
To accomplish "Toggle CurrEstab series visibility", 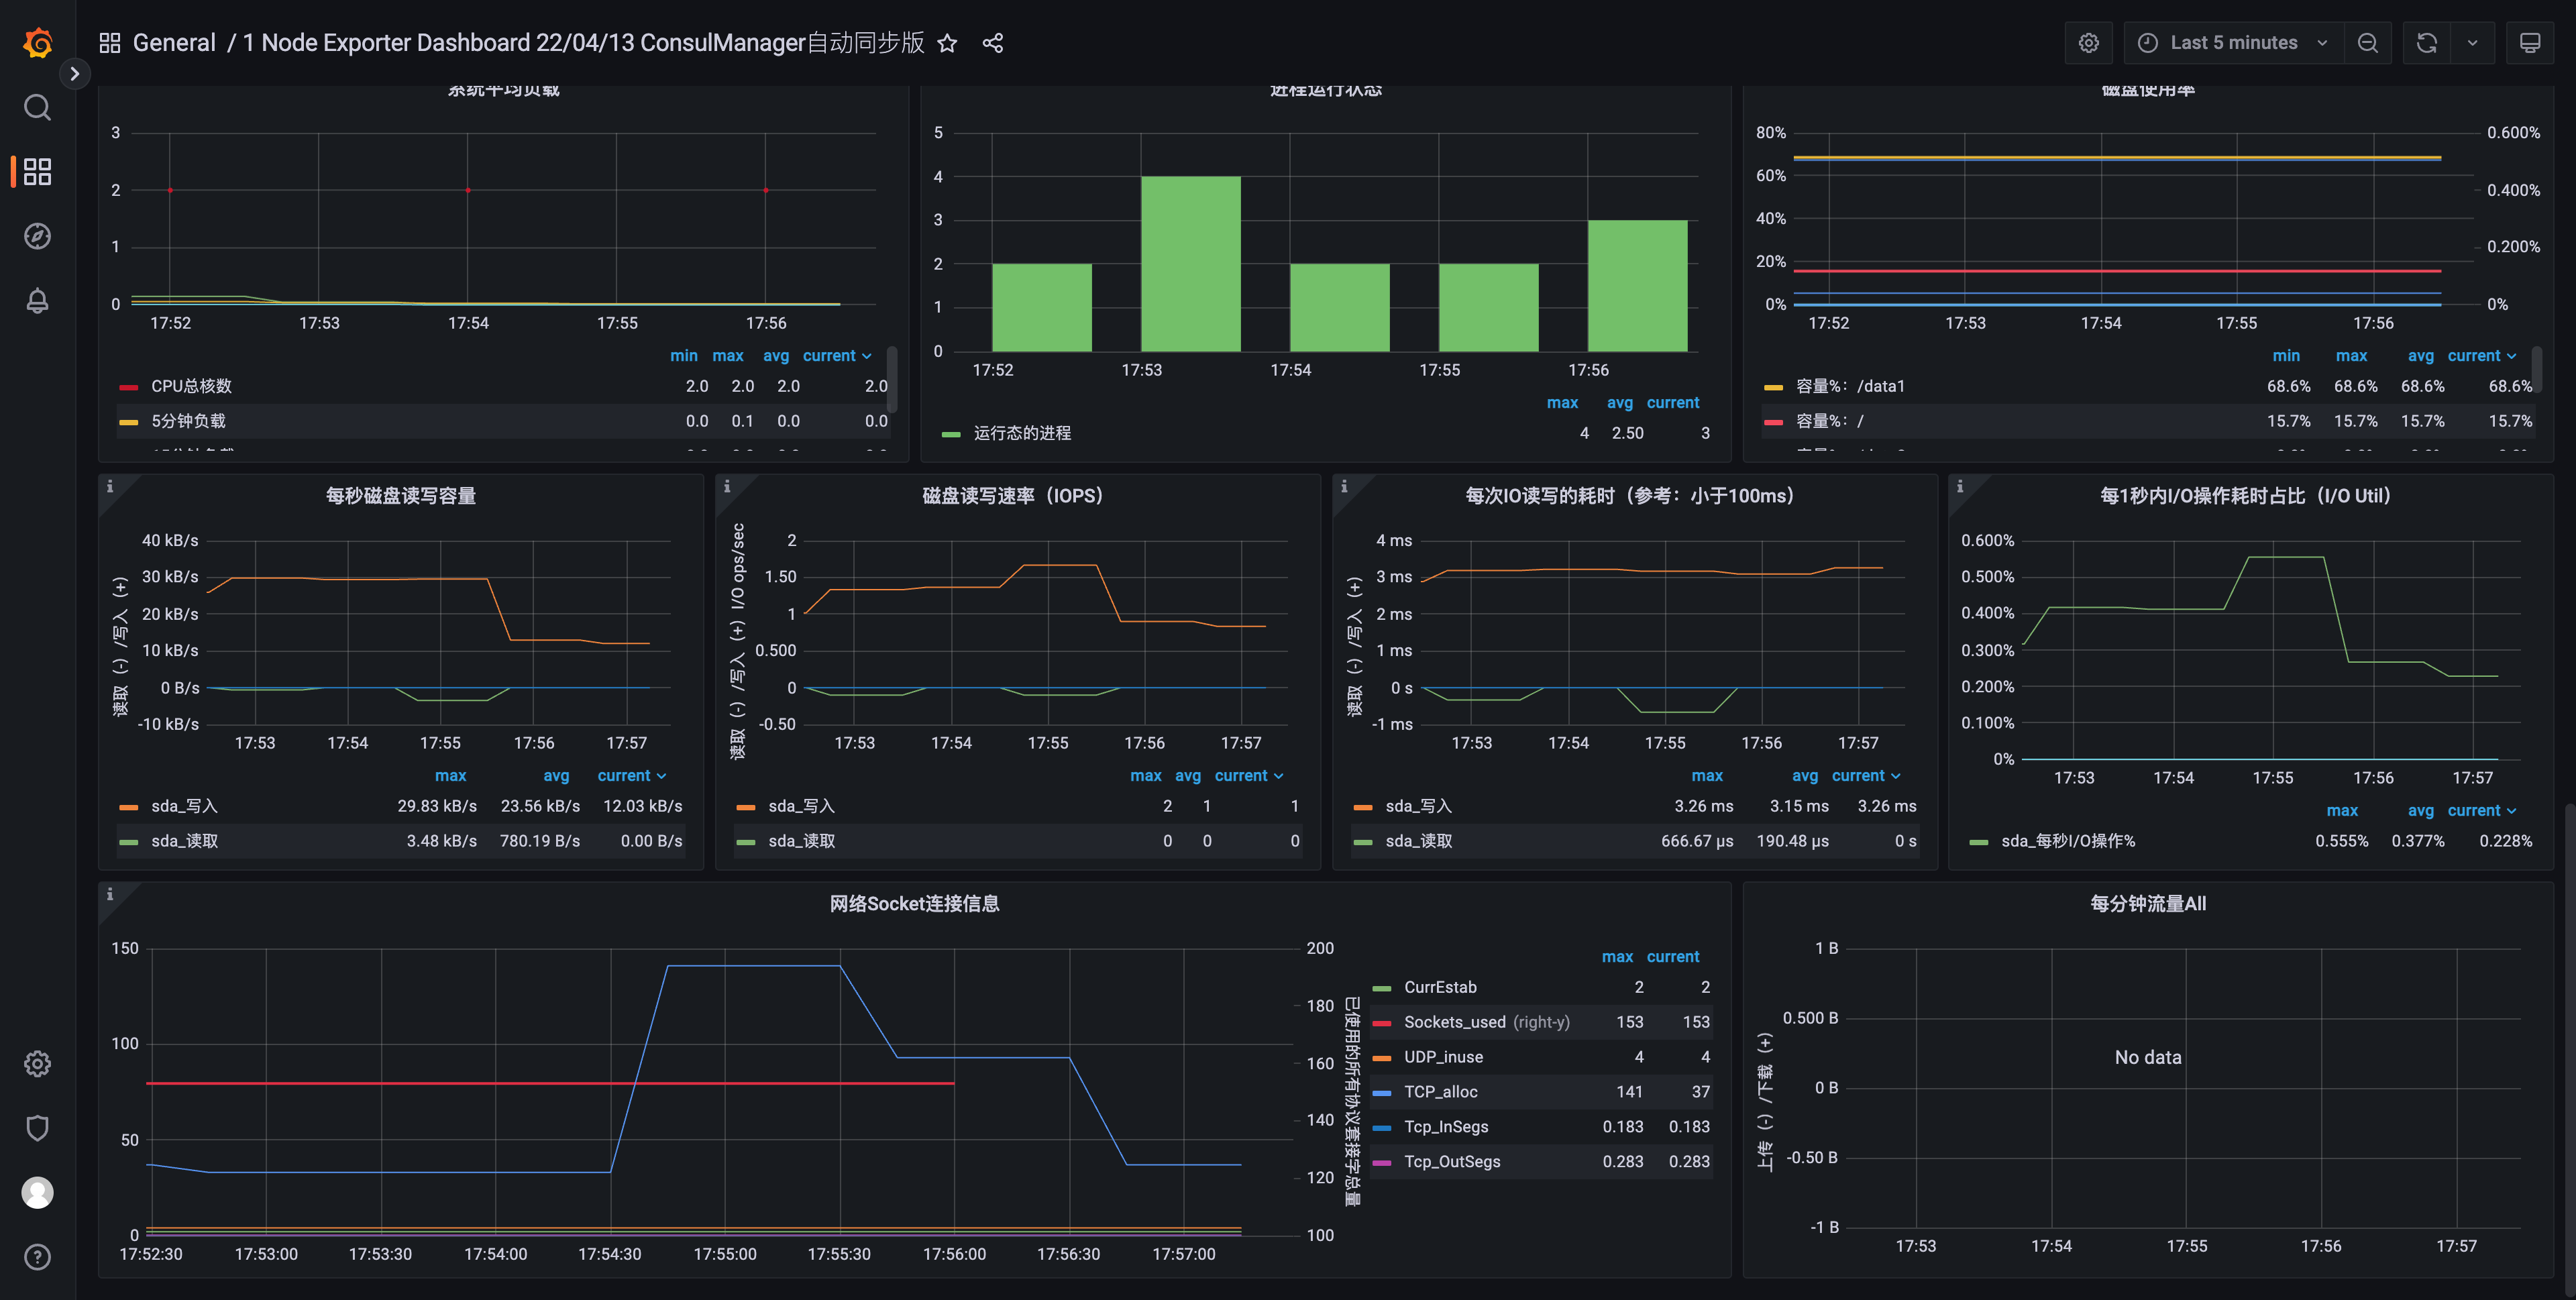I will point(1440,987).
